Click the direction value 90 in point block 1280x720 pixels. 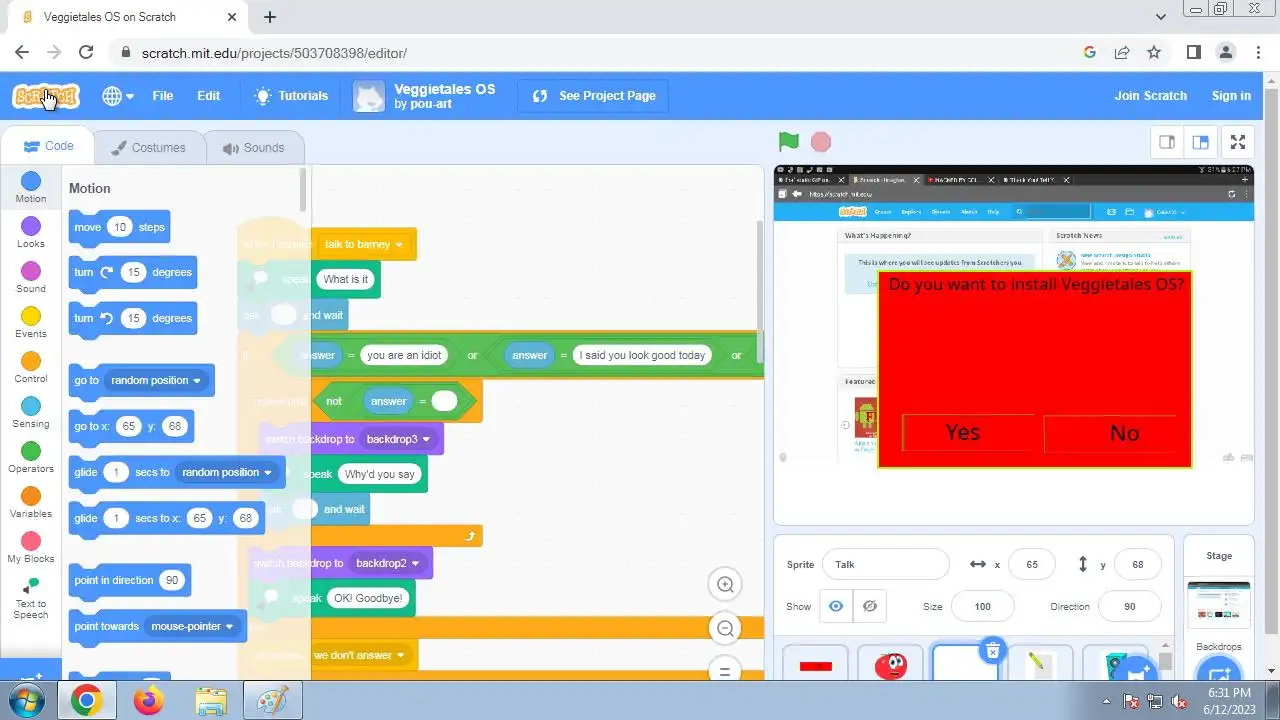[x=172, y=580]
